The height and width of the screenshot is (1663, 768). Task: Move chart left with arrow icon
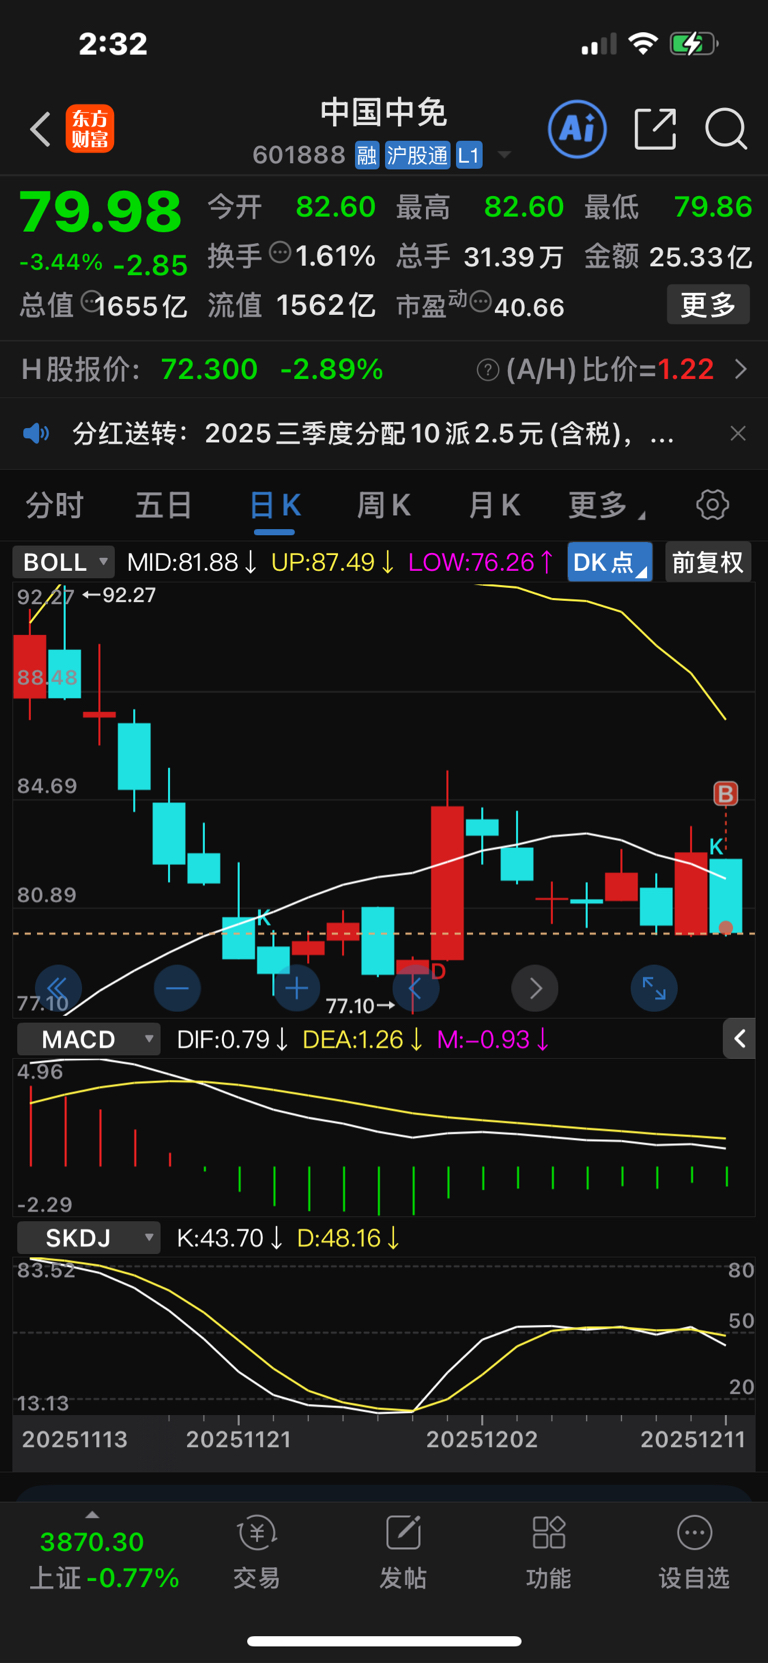(415, 988)
